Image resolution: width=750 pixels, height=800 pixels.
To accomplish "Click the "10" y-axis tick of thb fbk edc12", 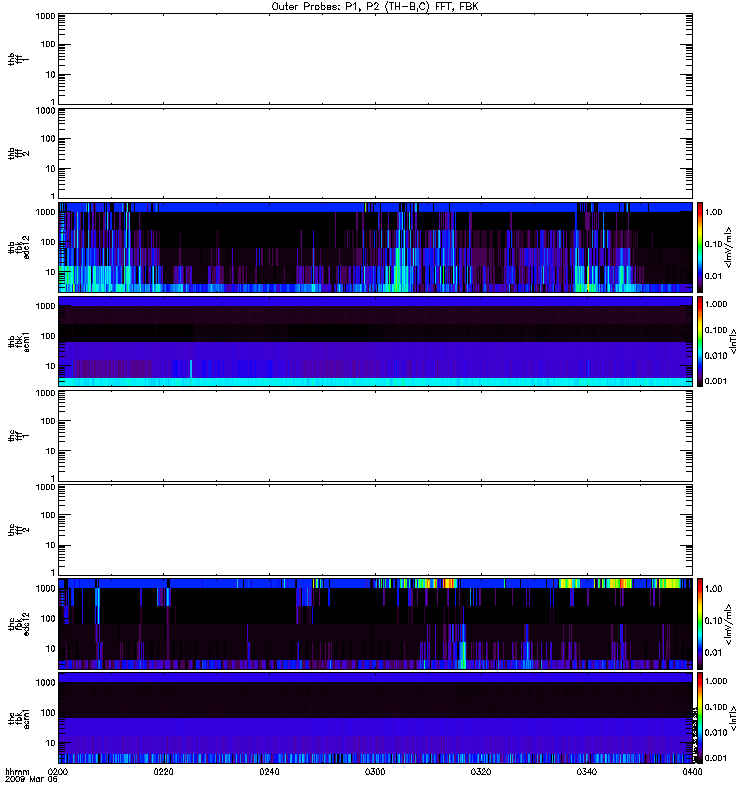I will [x=51, y=272].
